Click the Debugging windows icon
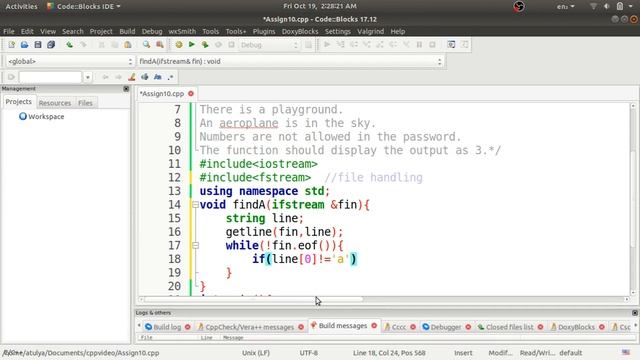This screenshot has height=360, width=640. (451, 44)
